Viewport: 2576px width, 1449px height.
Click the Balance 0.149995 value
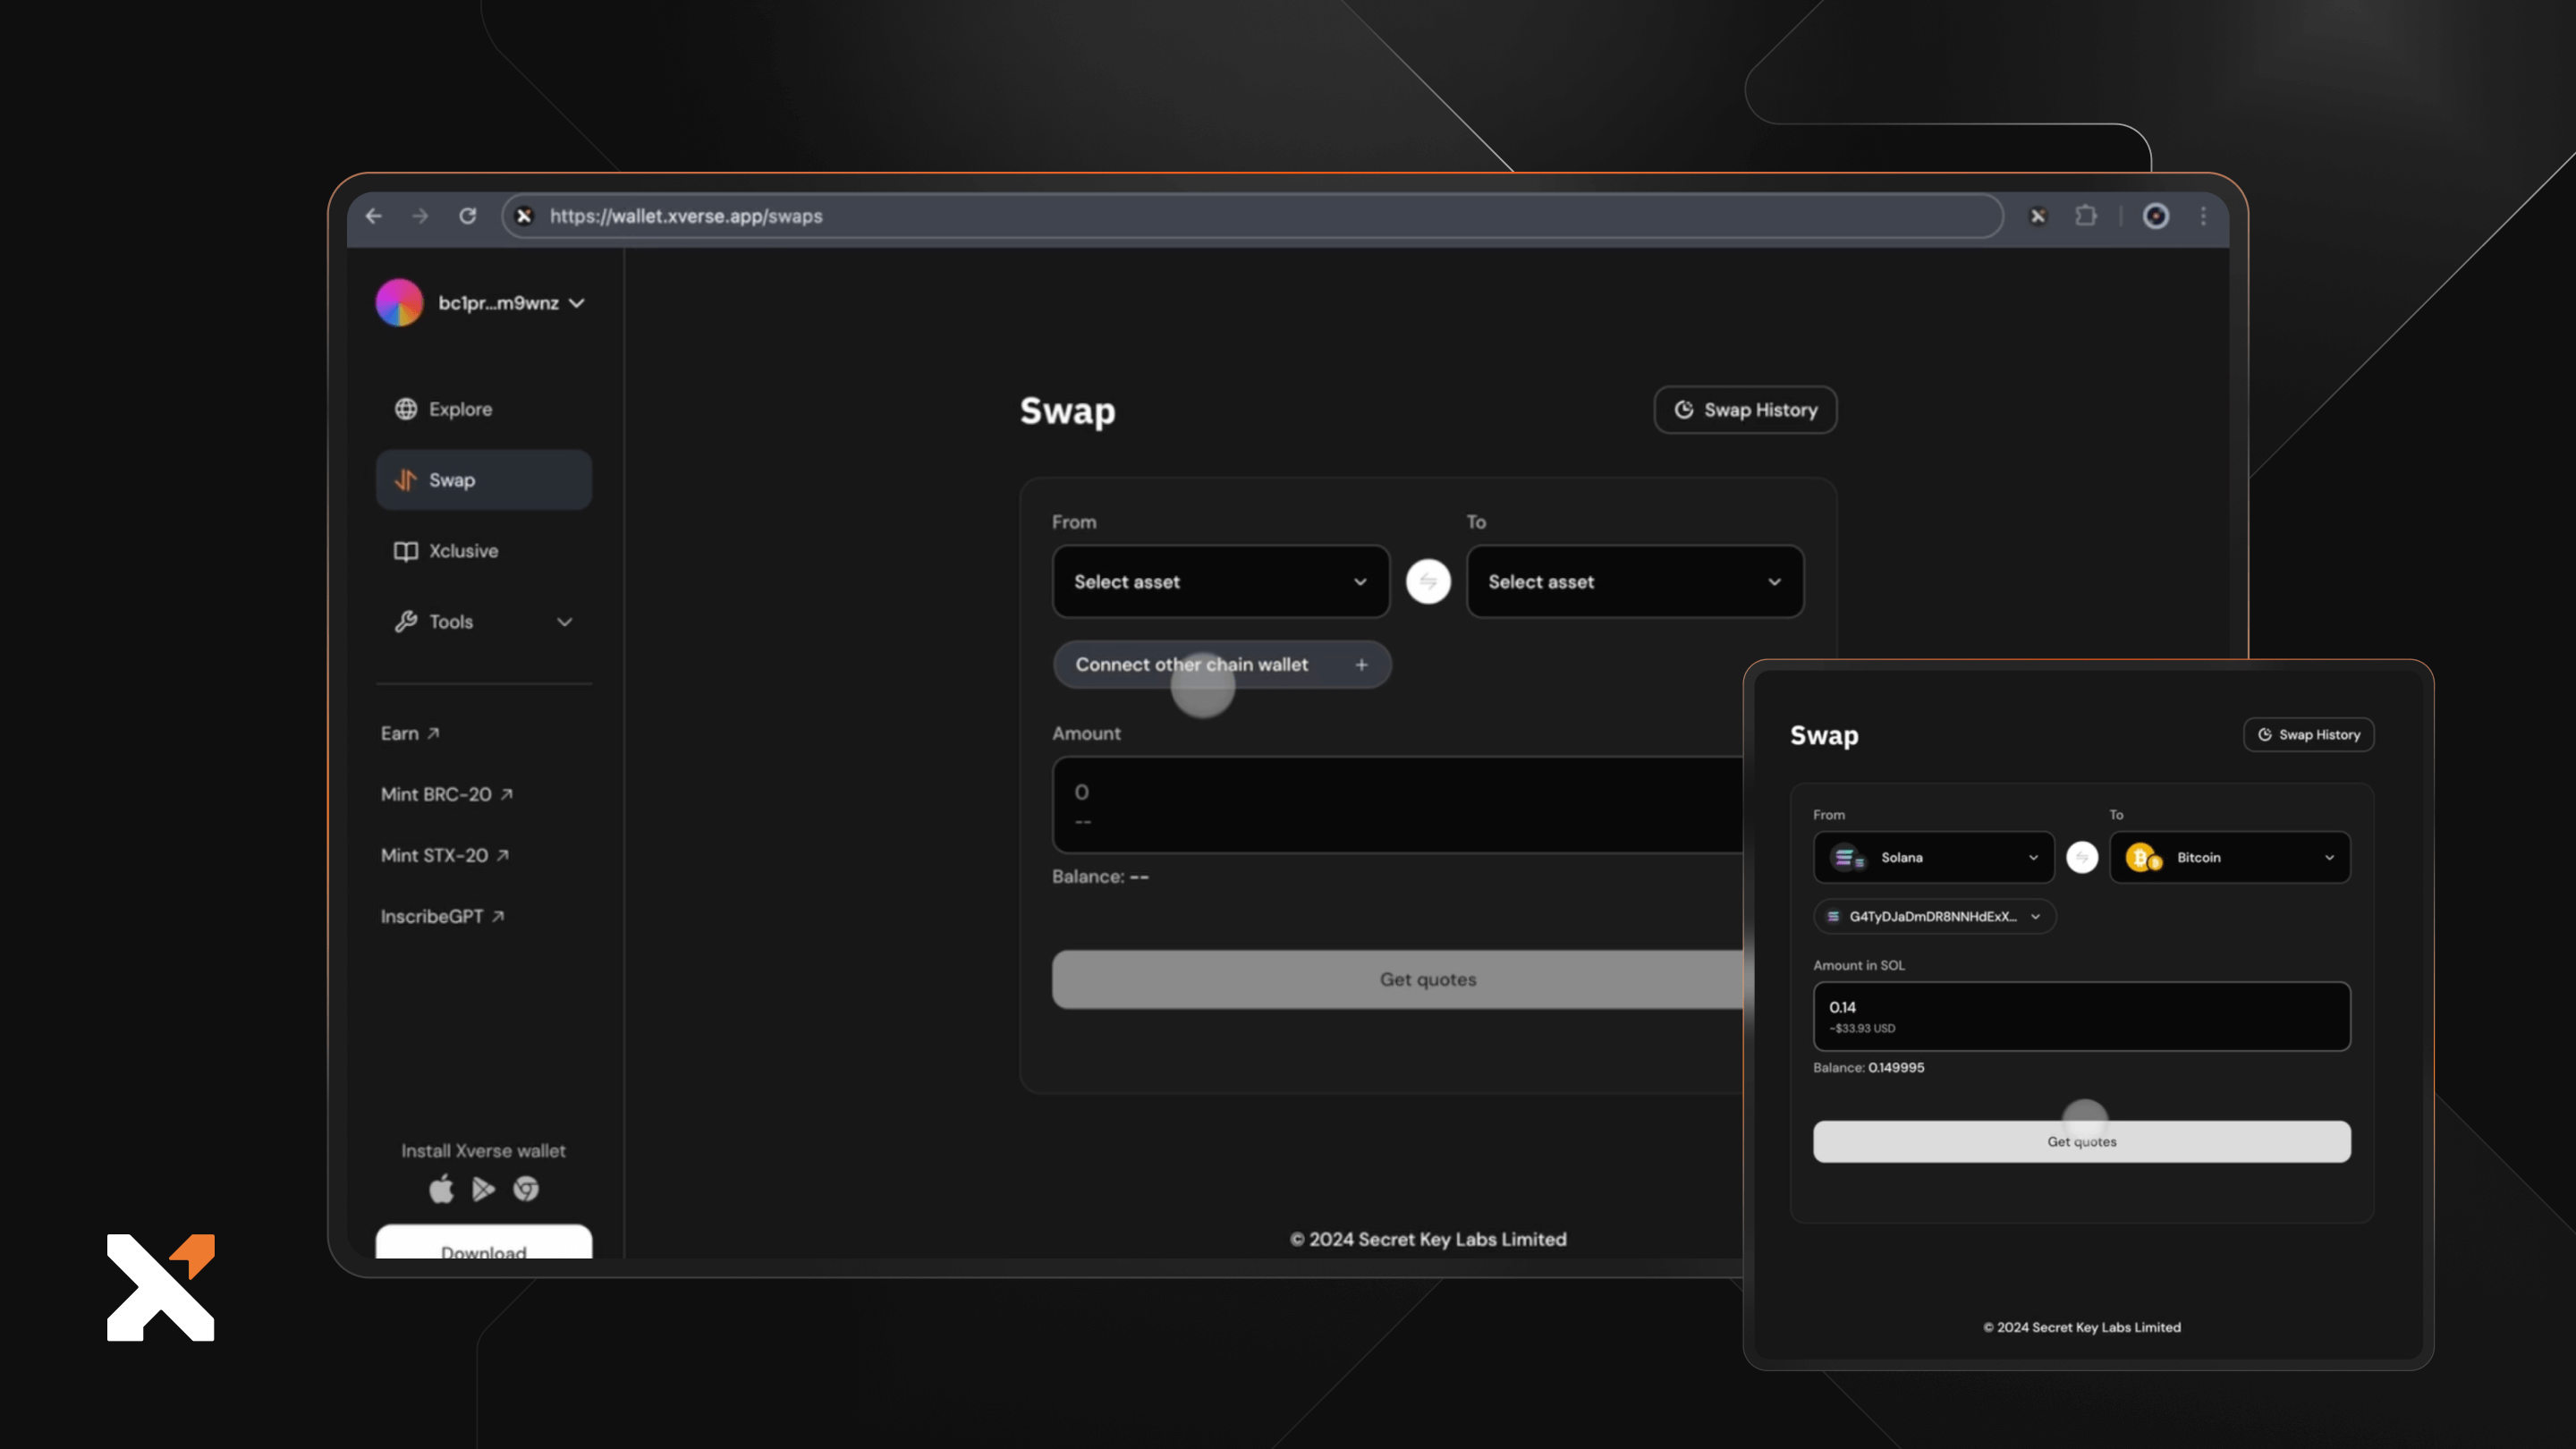click(x=1896, y=1067)
